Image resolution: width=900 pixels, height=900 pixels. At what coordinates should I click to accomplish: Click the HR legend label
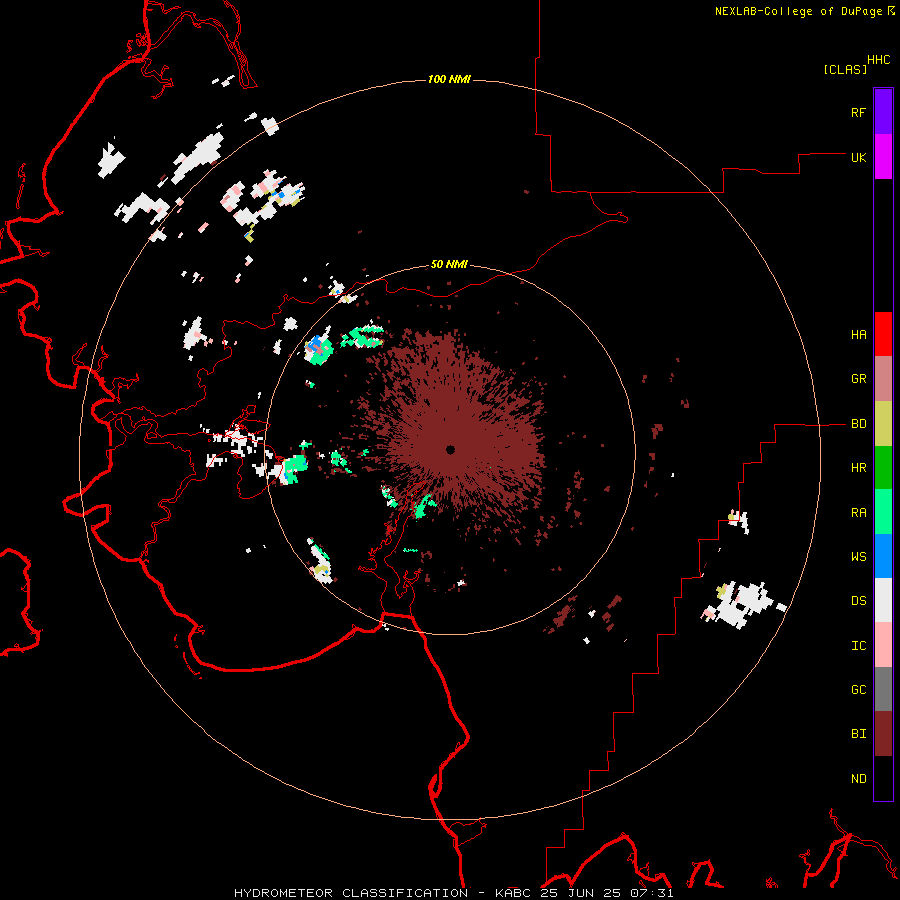click(x=859, y=468)
